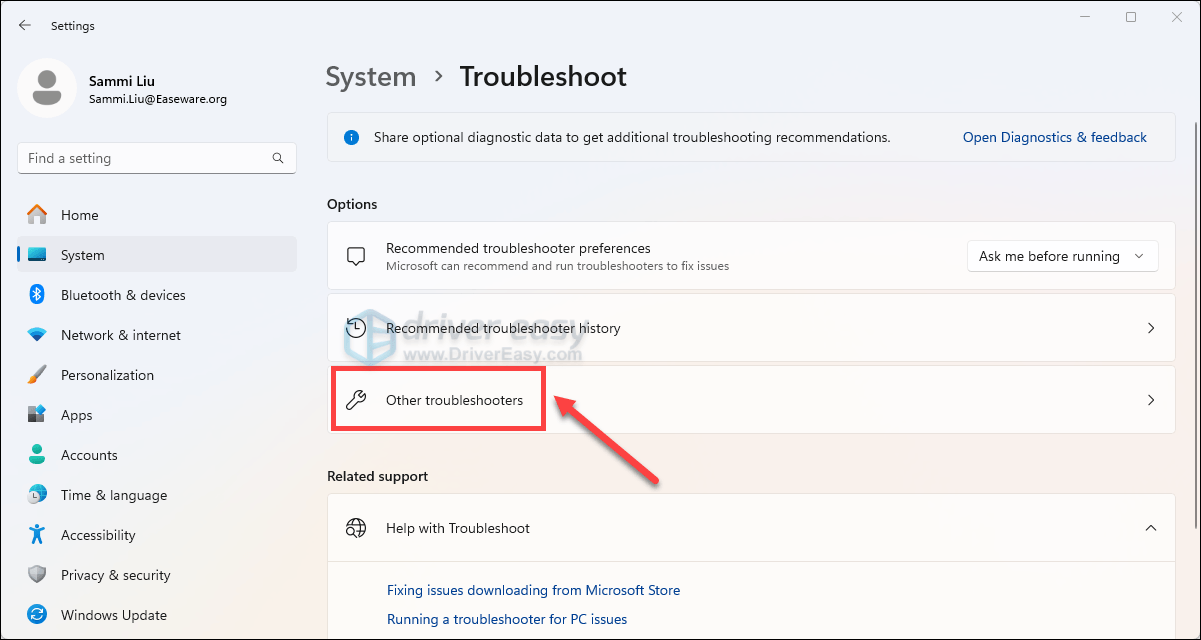
Task: Click the wrench icon for Other troubleshooters
Action: coord(355,400)
